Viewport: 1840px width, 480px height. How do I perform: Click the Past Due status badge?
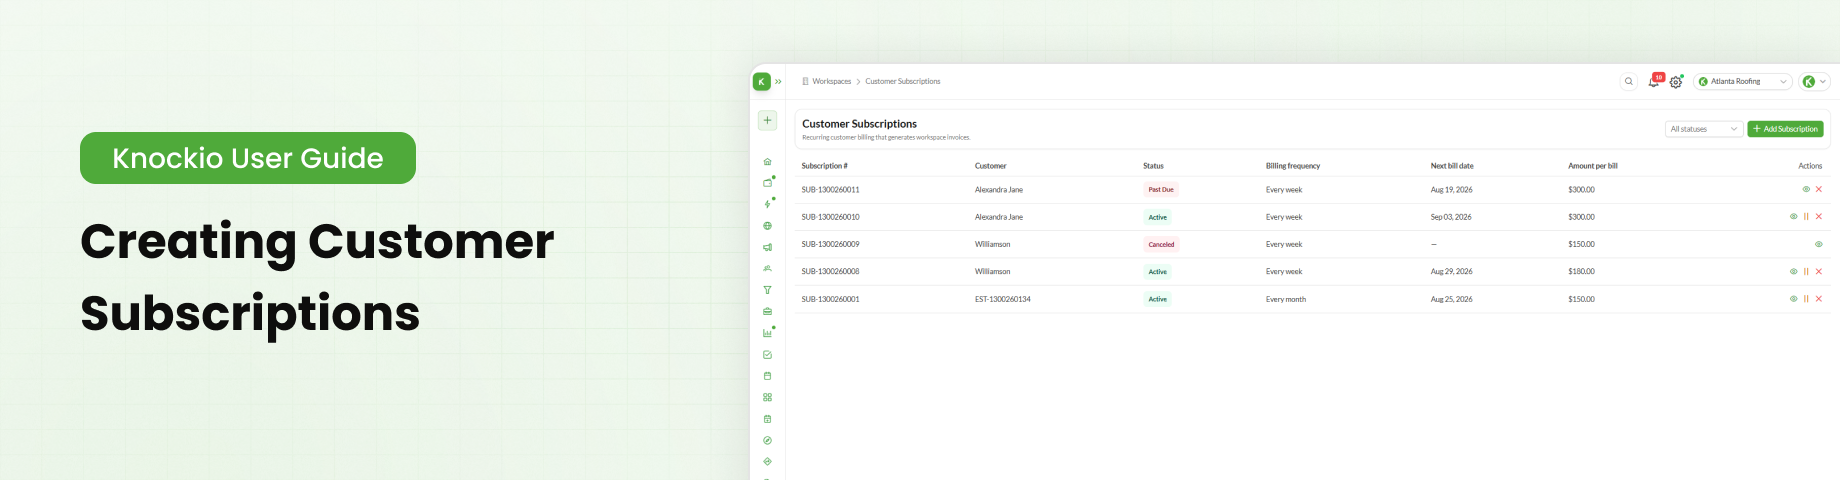pyautogui.click(x=1161, y=190)
